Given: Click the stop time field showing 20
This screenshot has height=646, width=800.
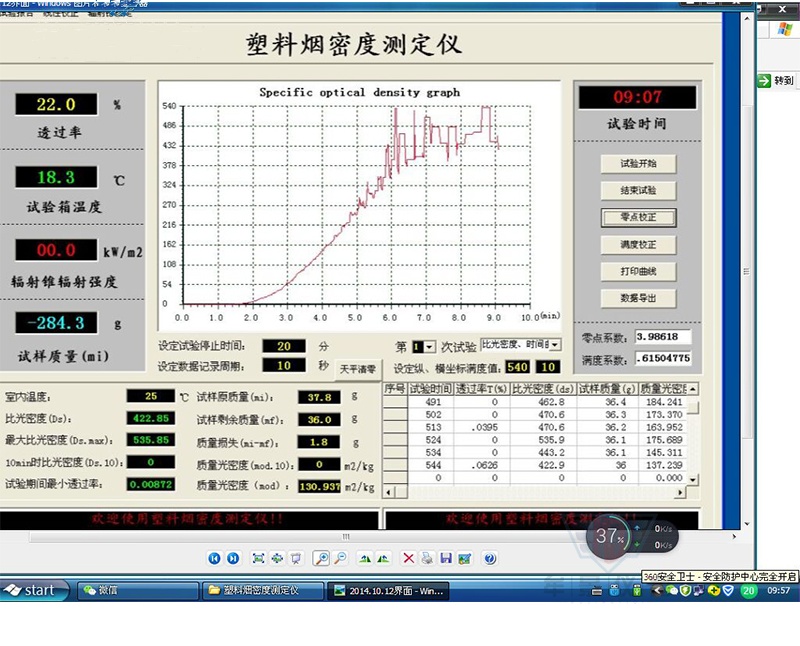Looking at the screenshot, I should 284,346.
